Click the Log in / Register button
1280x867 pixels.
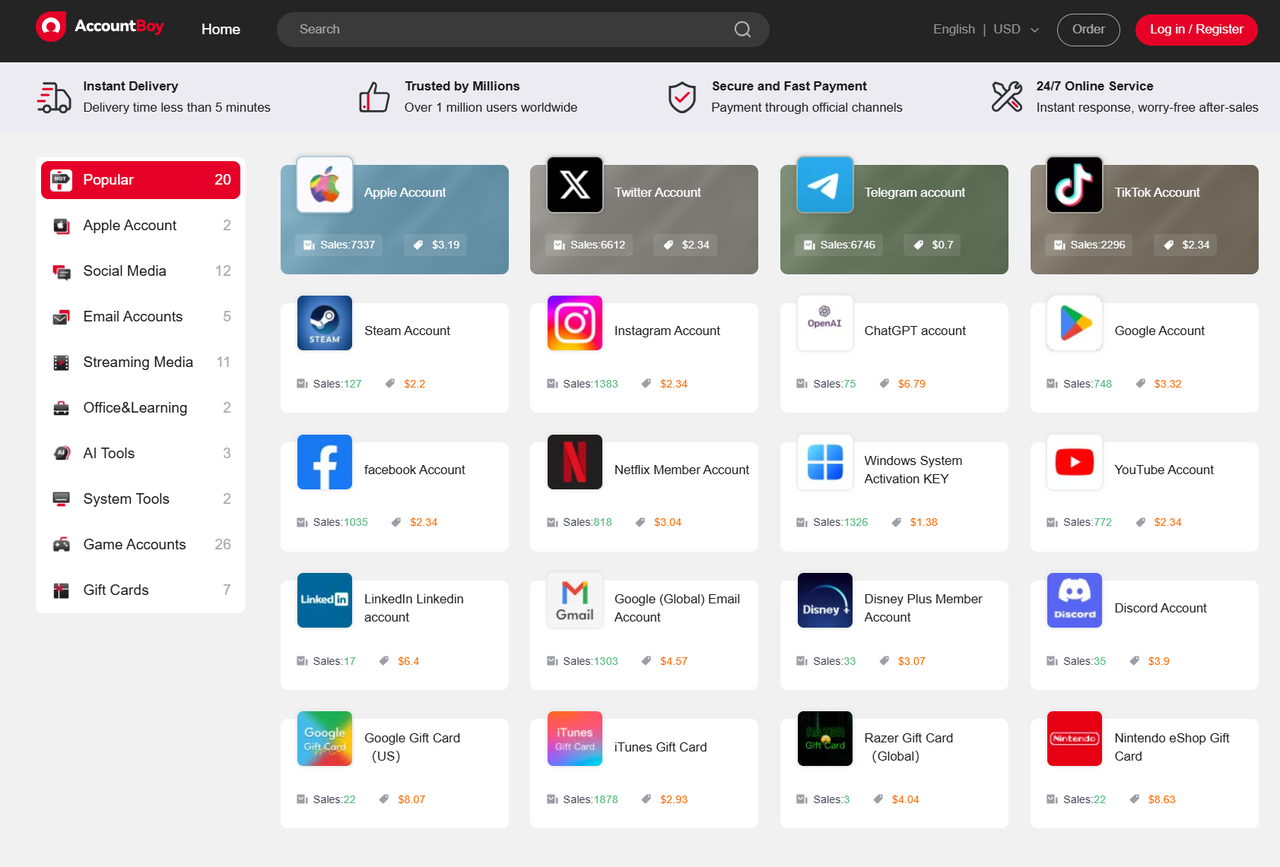1196,29
